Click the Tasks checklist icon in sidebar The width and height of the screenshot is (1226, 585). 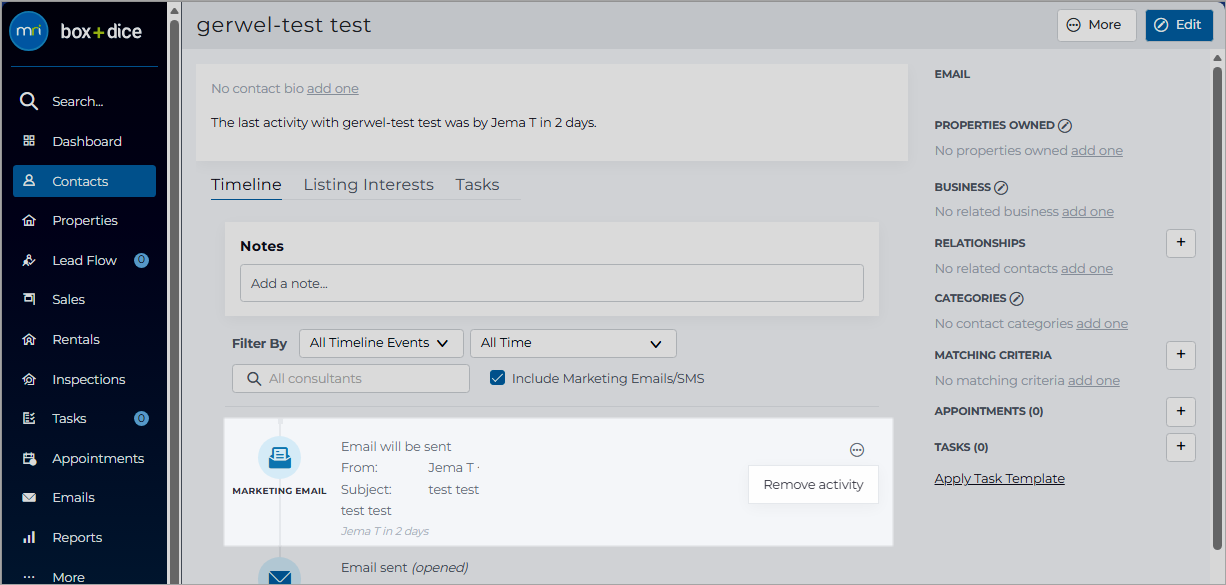tap(29, 418)
